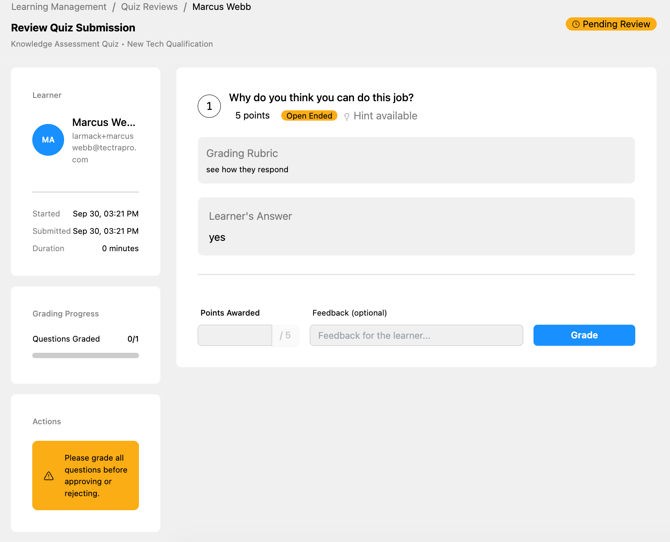Click the 'Please grade all questions' warning
670x542 pixels.
85,475
